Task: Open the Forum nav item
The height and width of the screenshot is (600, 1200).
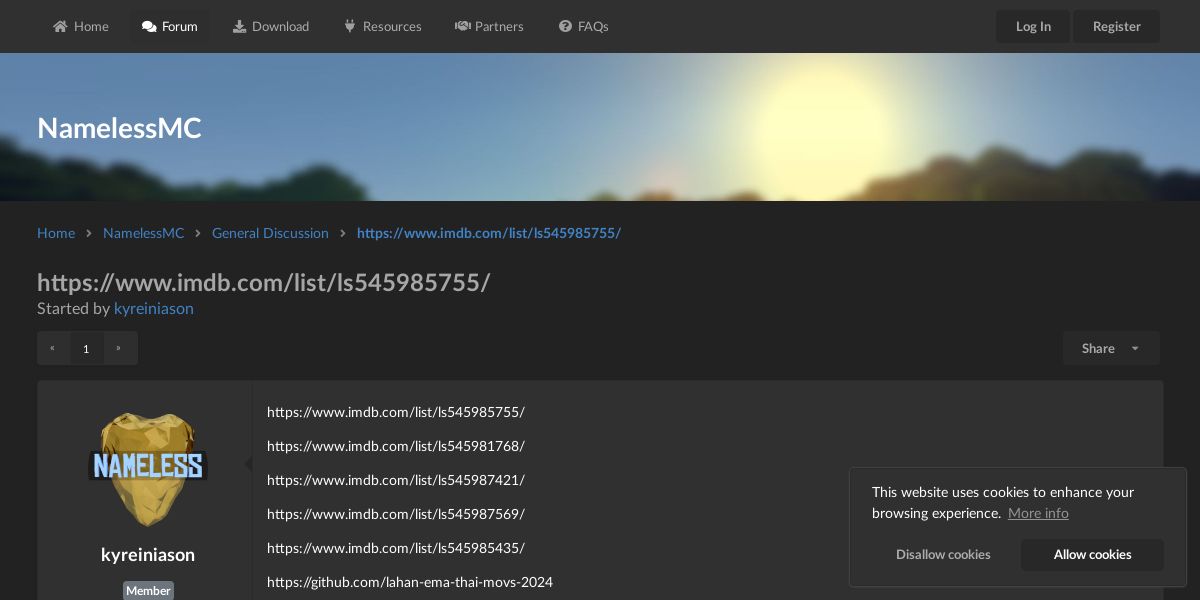Action: pyautogui.click(x=170, y=26)
